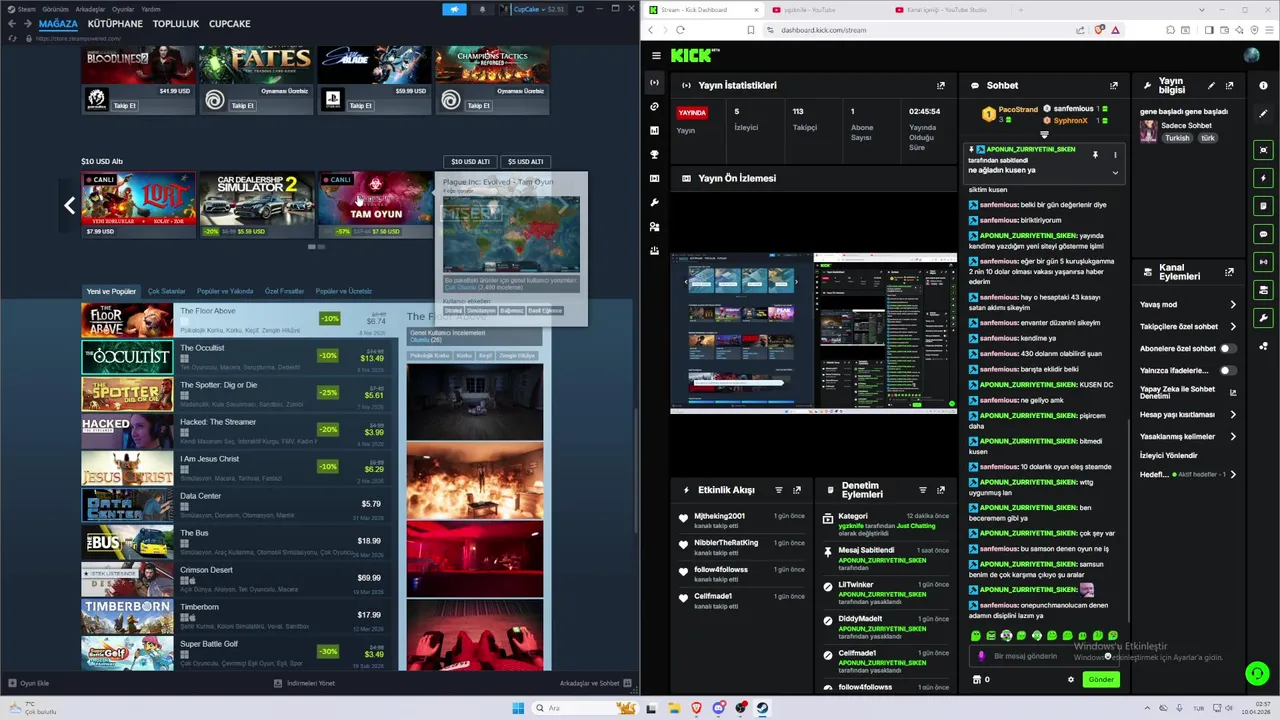This screenshot has width=1280, height=720.
Task: Expand Yasaklanmış kelimeler option
Action: point(1232,437)
